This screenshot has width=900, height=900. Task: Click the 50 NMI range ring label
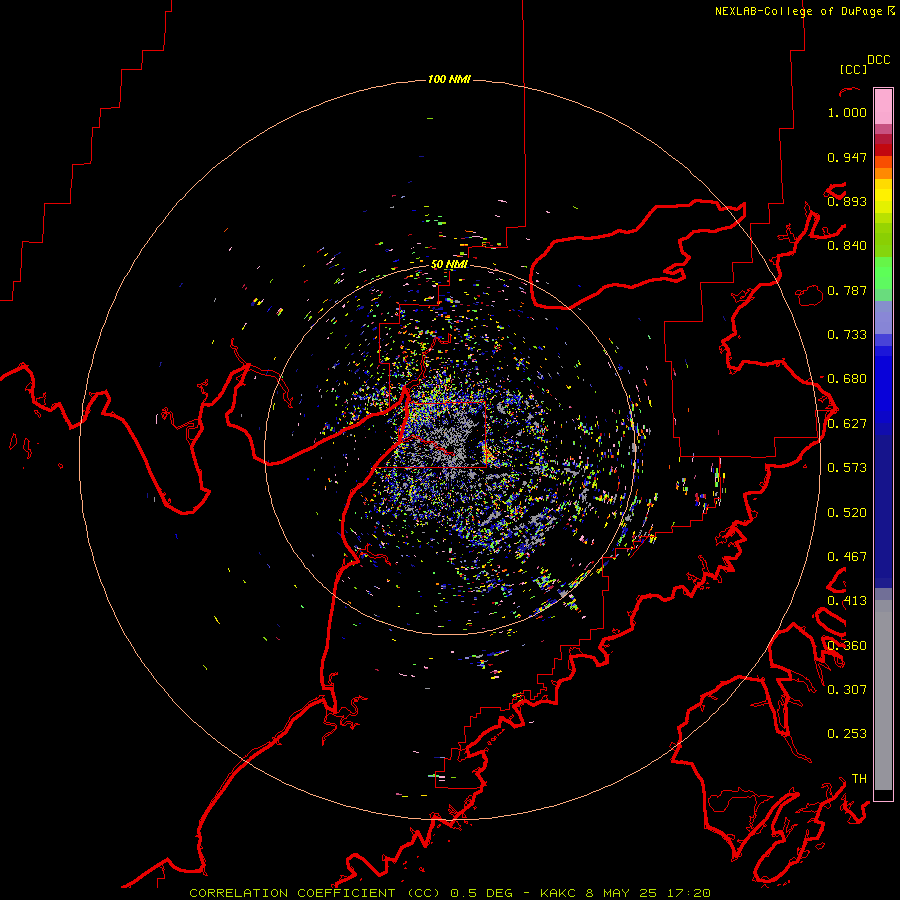pos(449,264)
